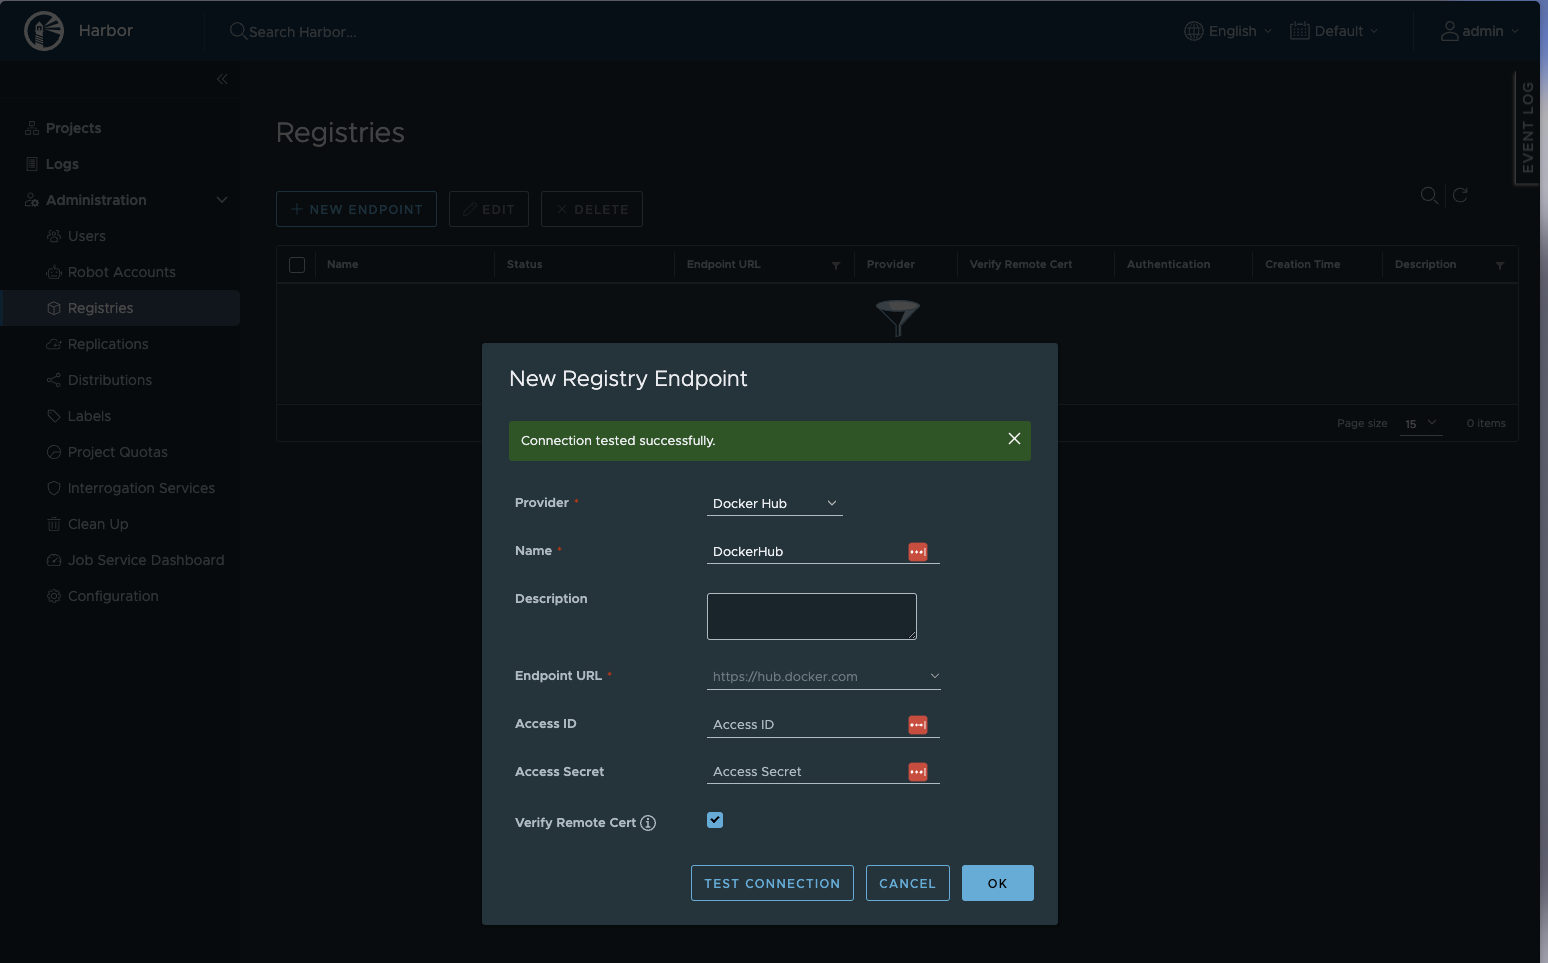Screen dimensions: 1548x963
Task: Click the registry list search icon
Action: 1430,195
